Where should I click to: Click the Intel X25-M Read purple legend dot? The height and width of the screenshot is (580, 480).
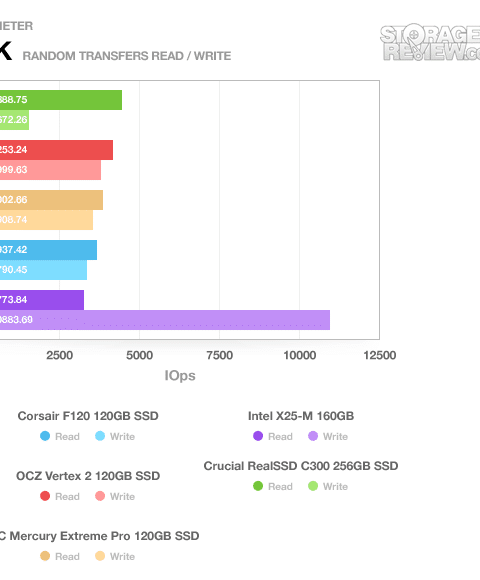(x=258, y=436)
